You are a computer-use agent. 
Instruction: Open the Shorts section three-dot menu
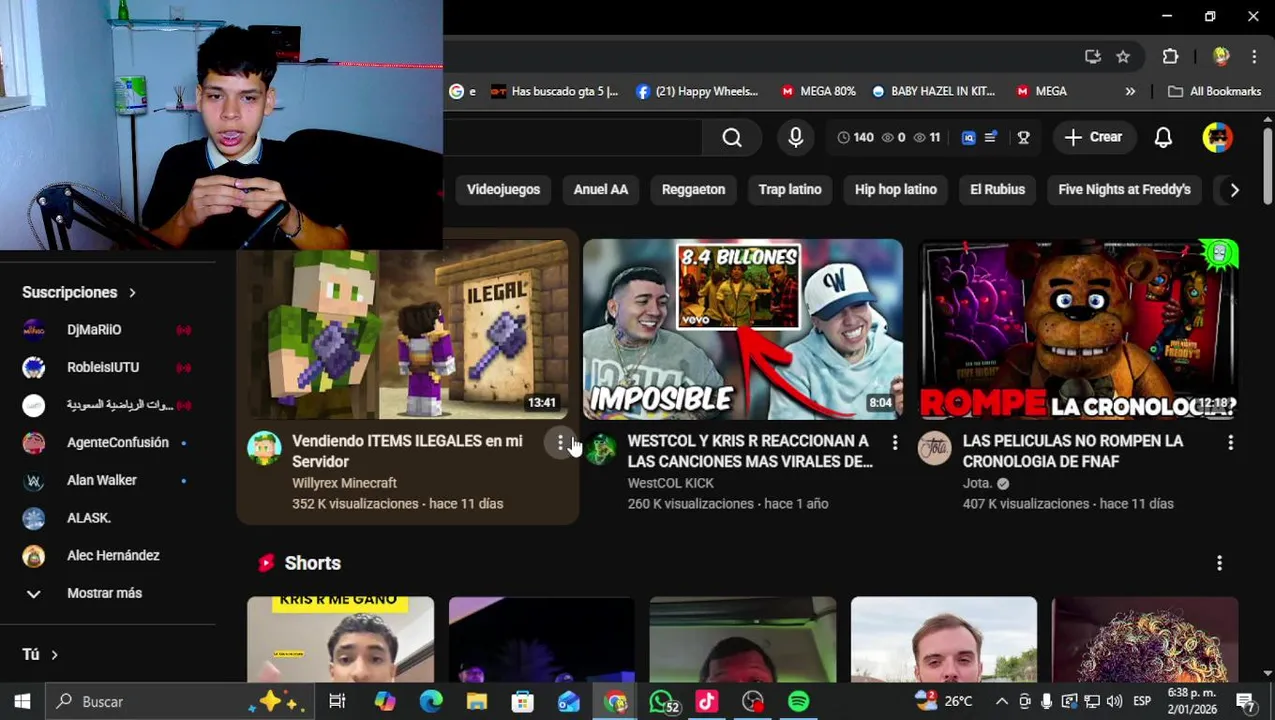(x=1219, y=563)
